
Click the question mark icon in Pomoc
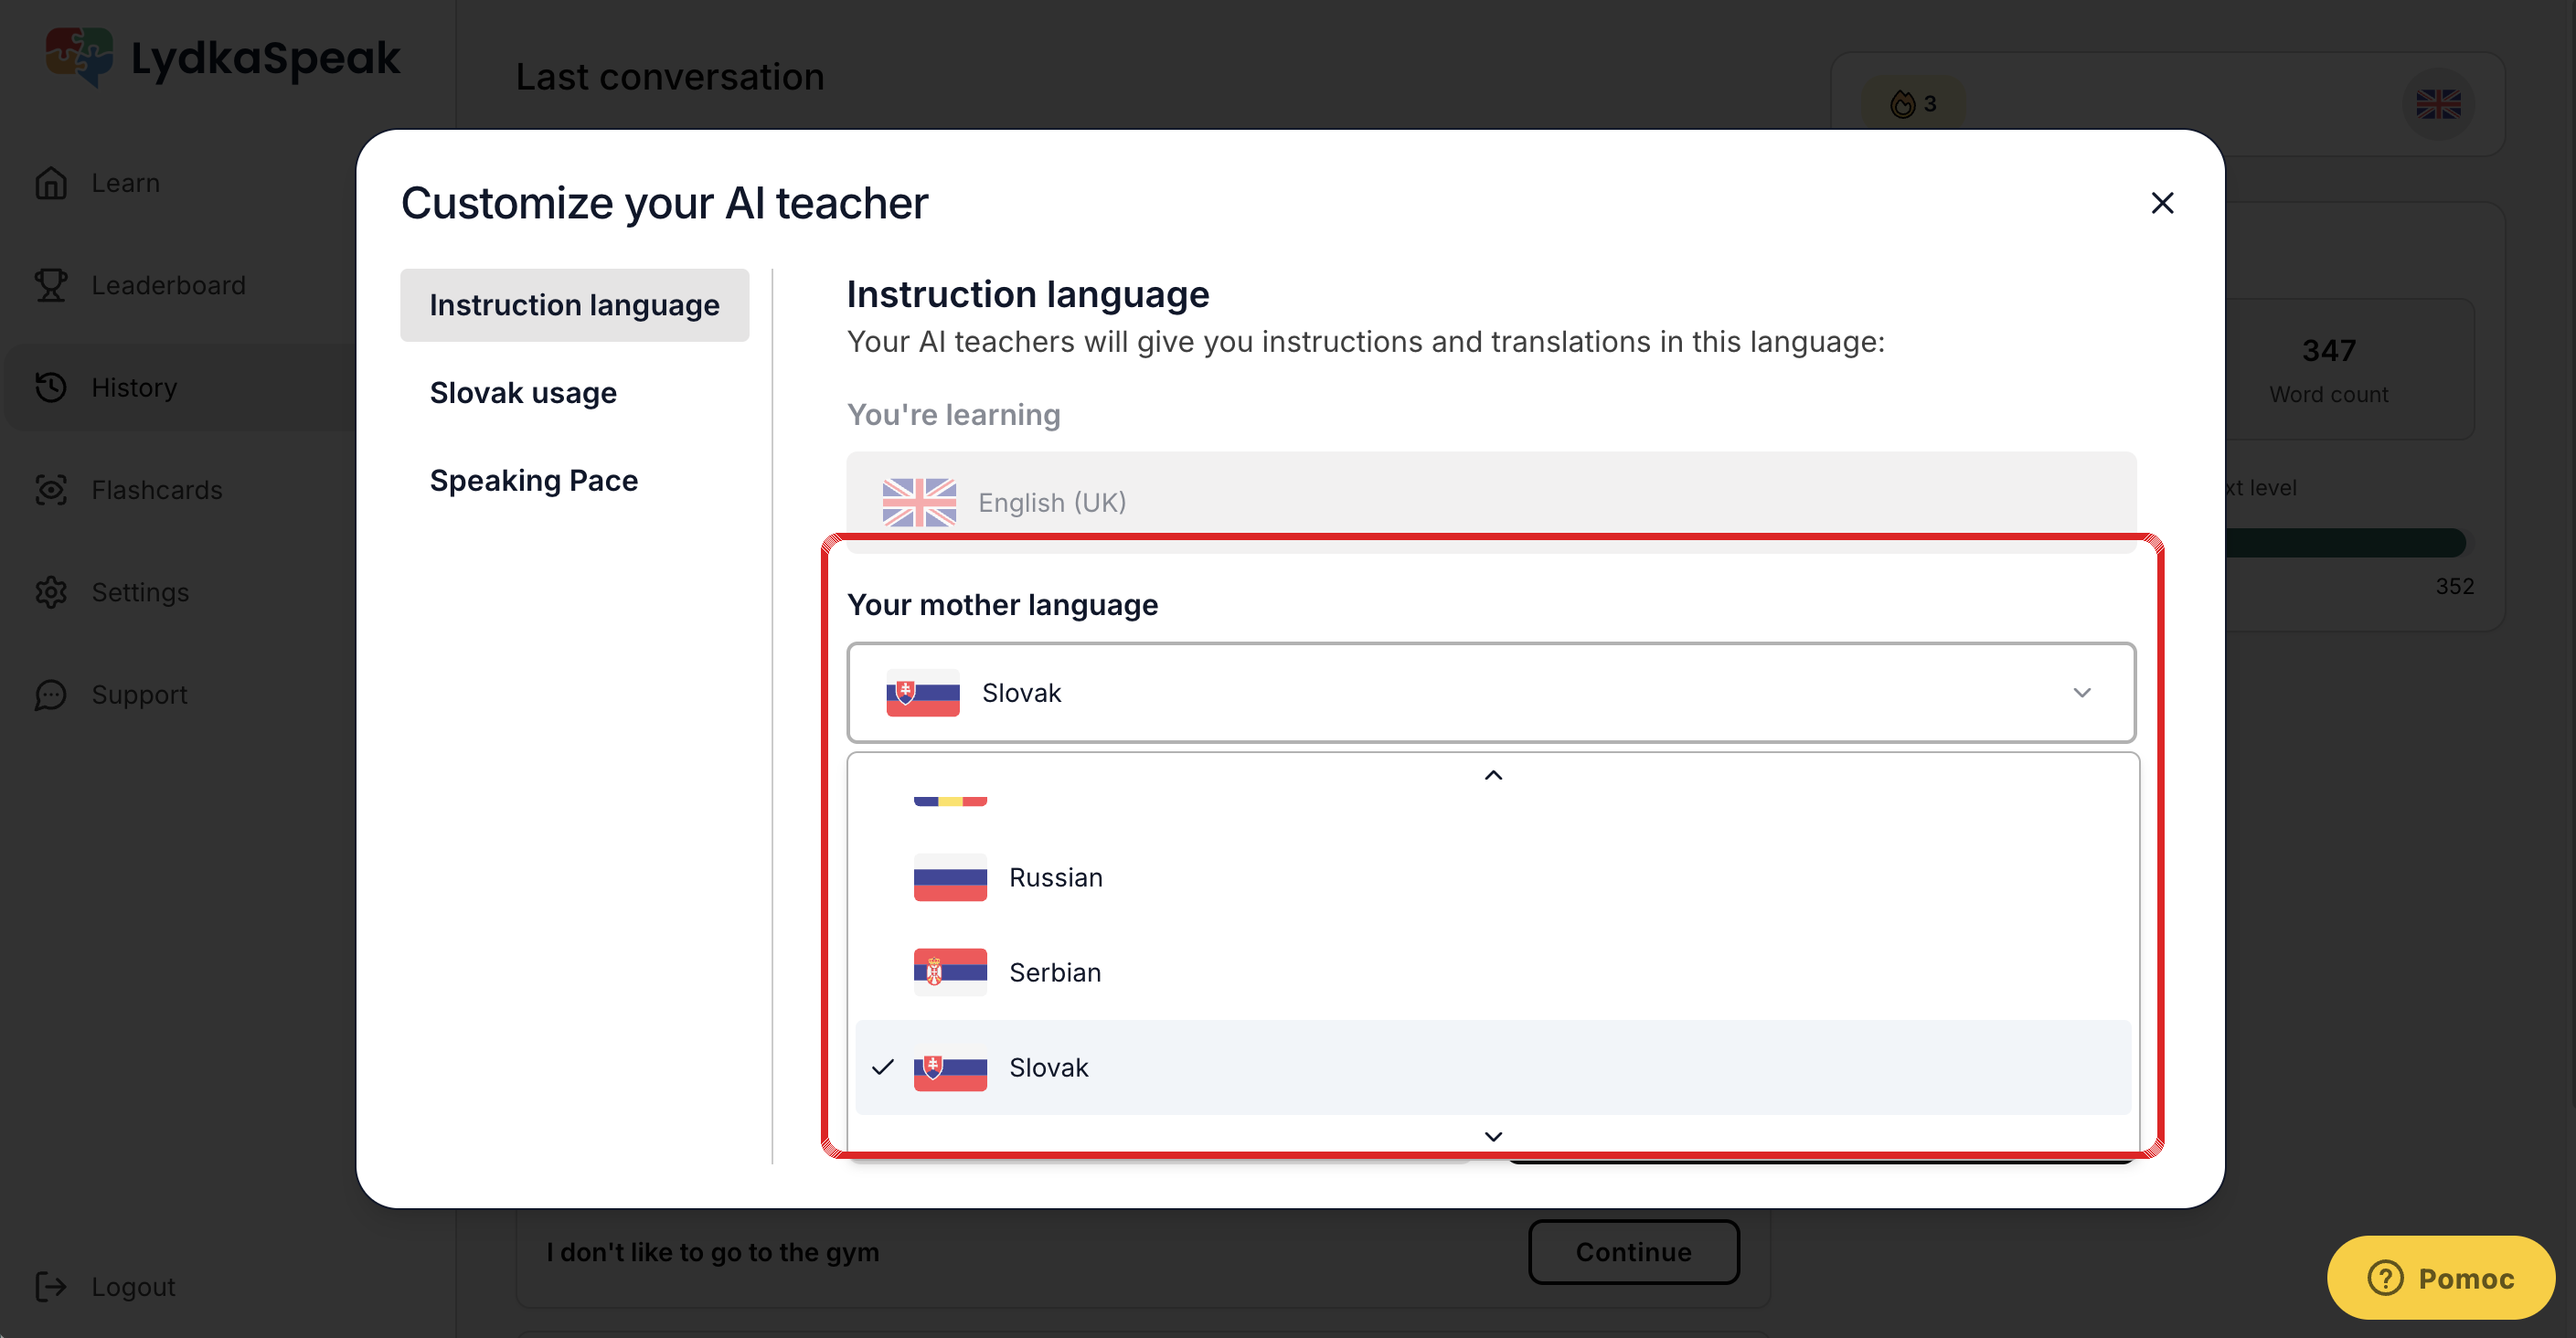point(2385,1278)
